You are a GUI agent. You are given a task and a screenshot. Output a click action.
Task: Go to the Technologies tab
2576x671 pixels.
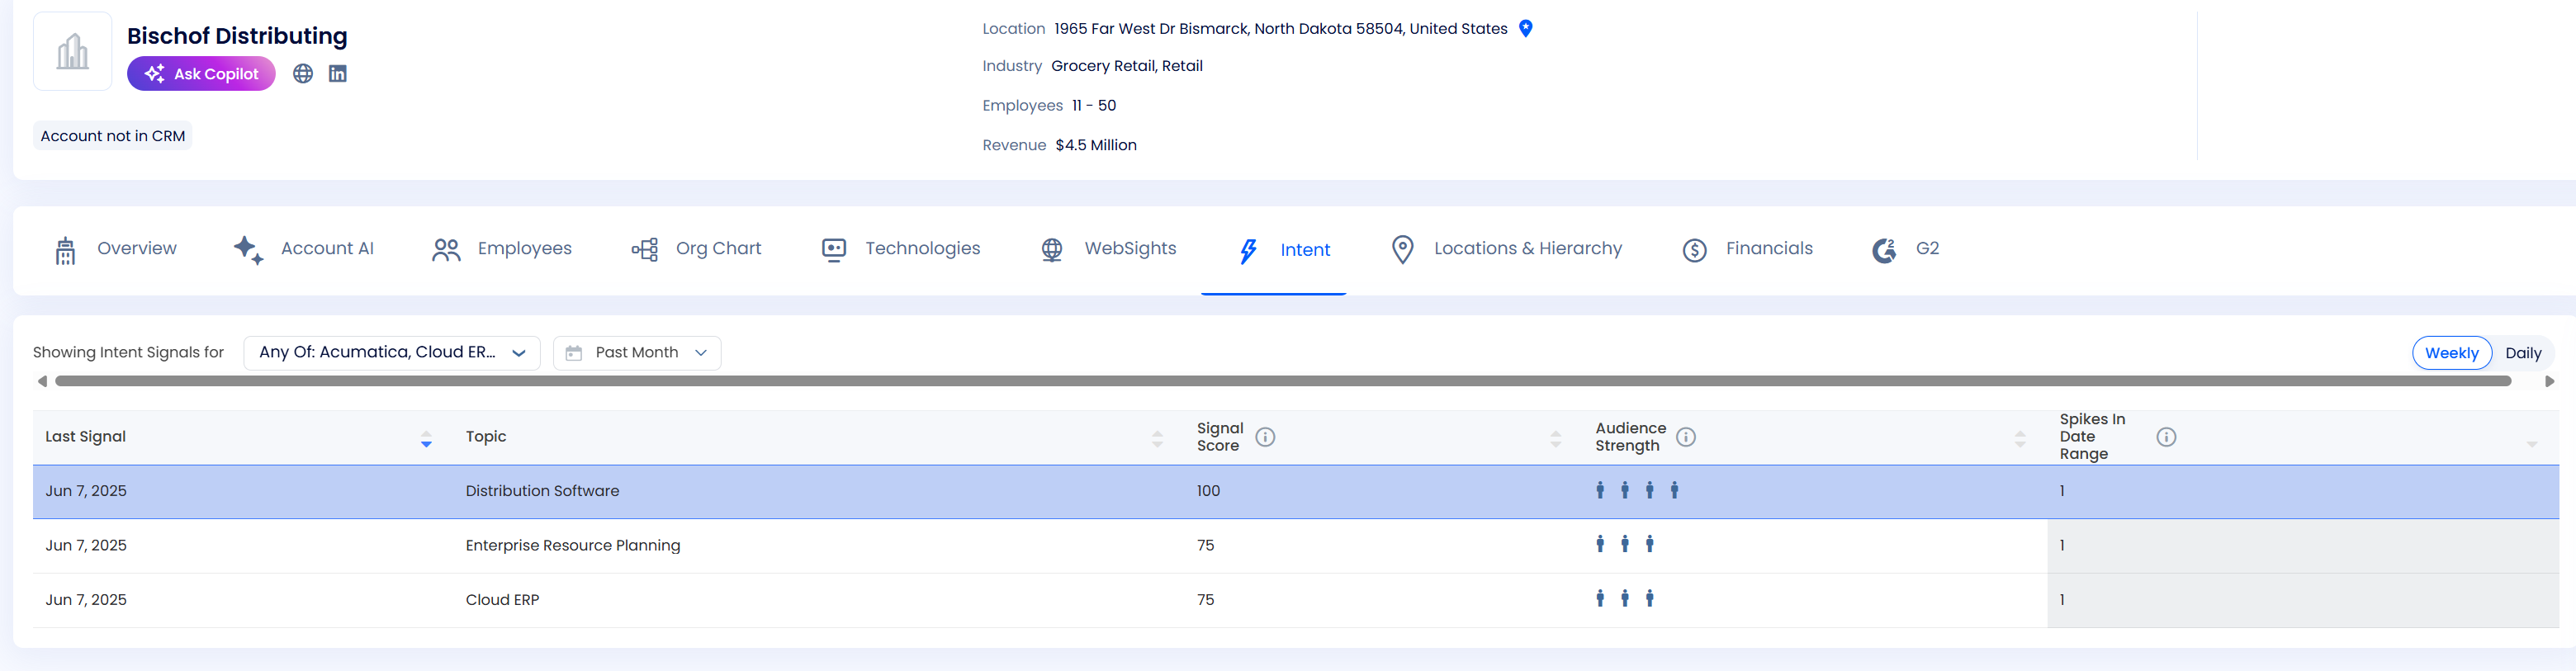tap(900, 249)
